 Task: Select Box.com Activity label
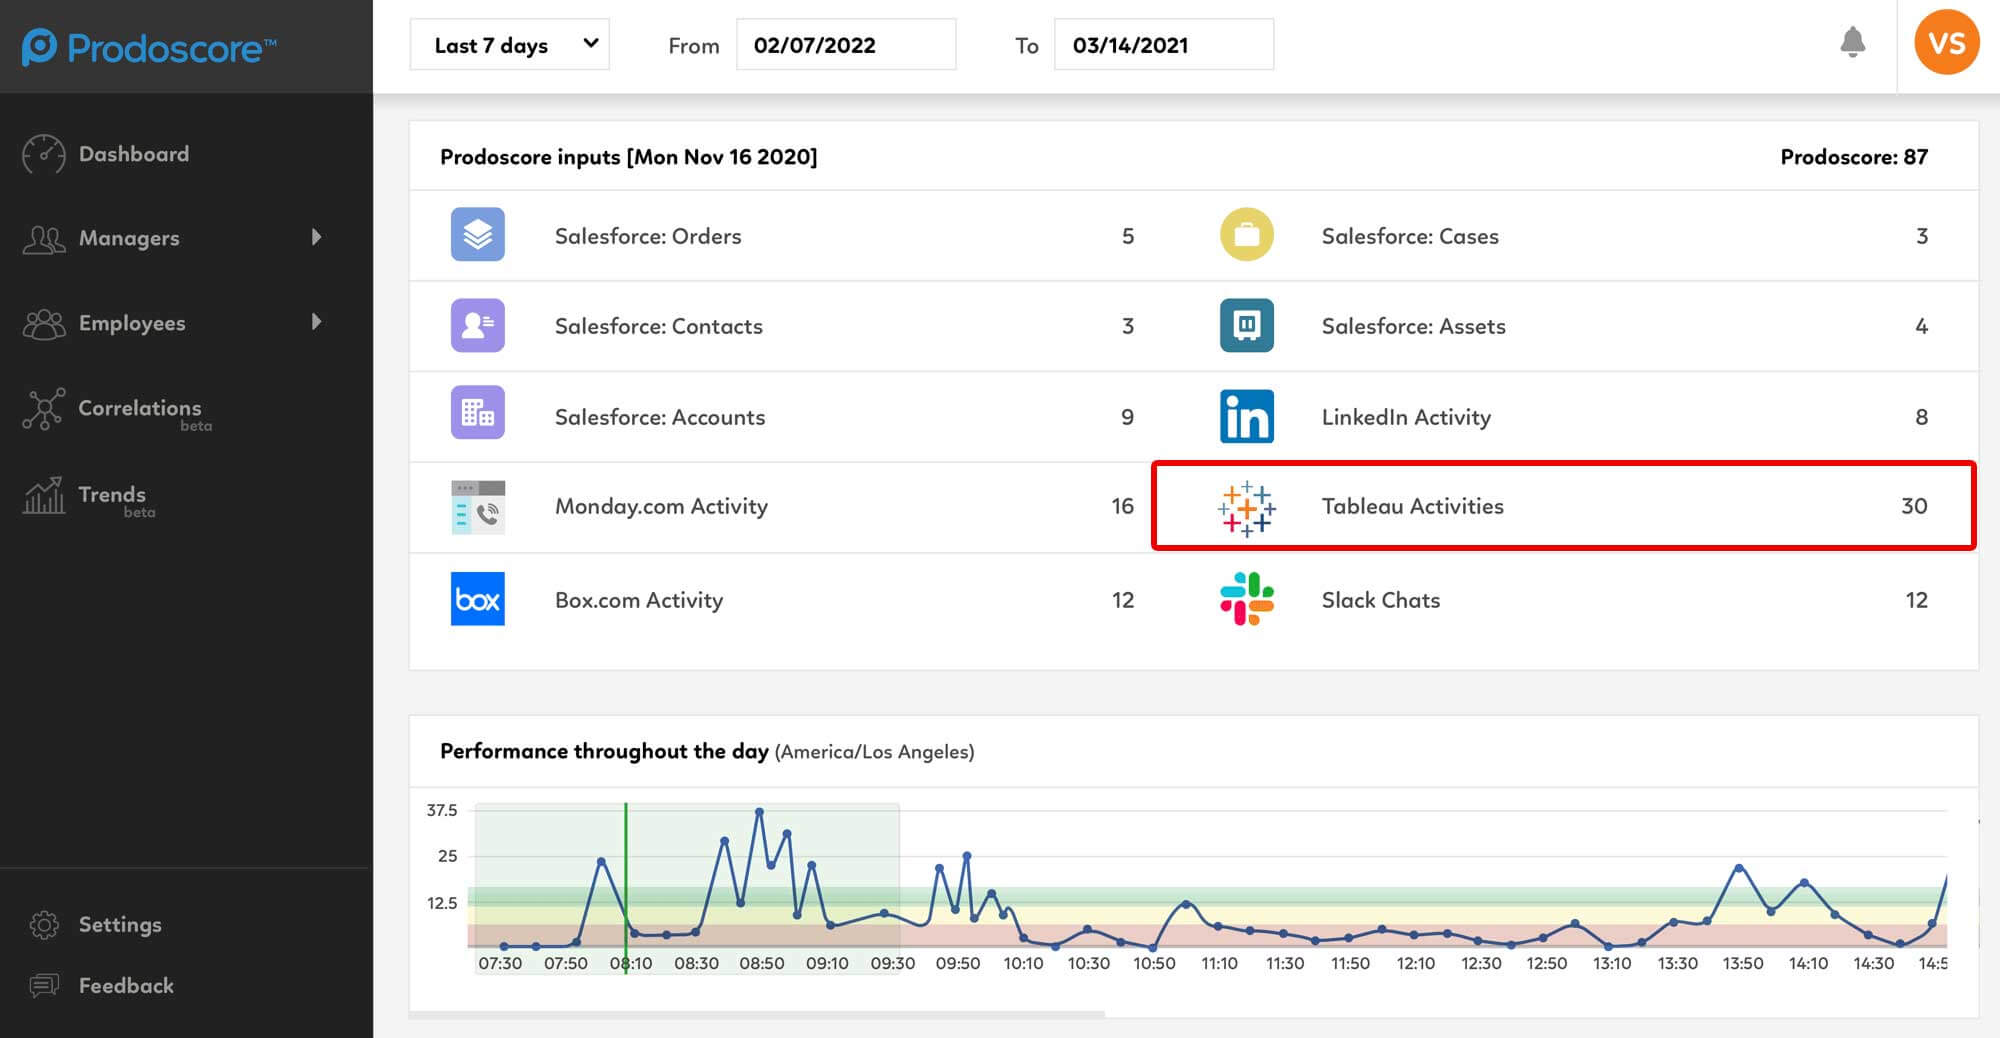click(639, 600)
